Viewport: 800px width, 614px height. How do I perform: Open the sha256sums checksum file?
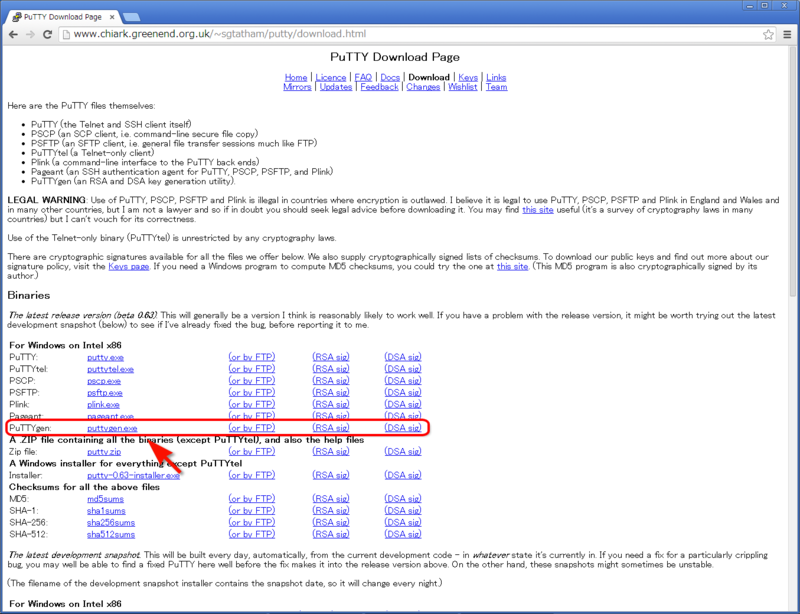coord(111,522)
